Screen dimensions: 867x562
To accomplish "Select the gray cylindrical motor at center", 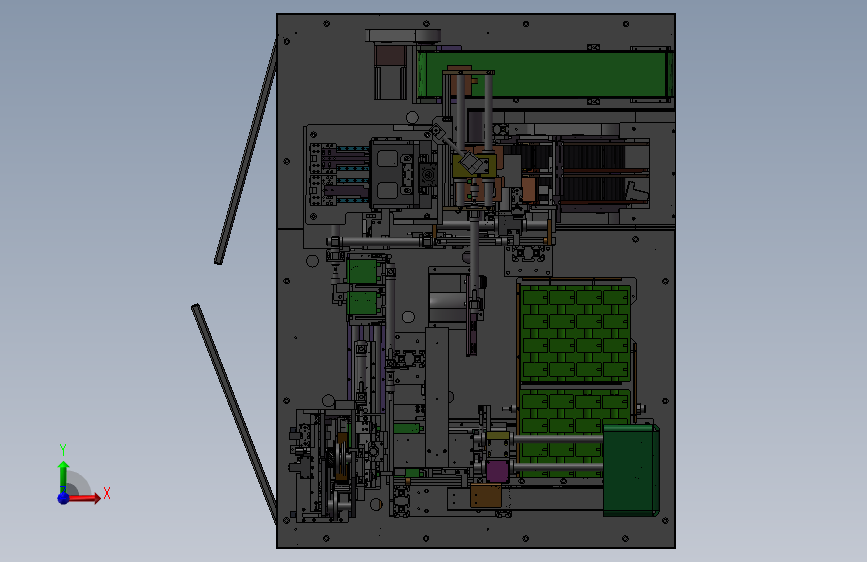I will click(x=447, y=300).
